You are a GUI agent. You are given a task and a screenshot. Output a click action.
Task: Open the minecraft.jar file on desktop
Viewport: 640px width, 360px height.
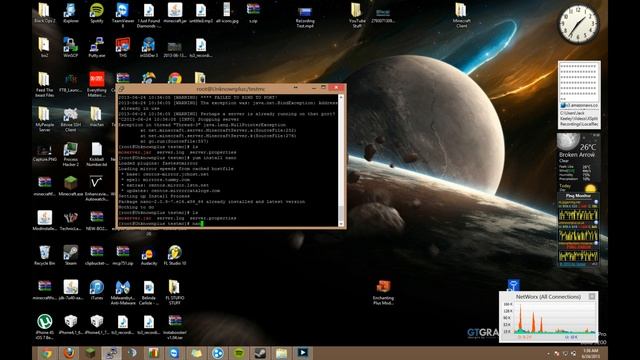tap(175, 13)
